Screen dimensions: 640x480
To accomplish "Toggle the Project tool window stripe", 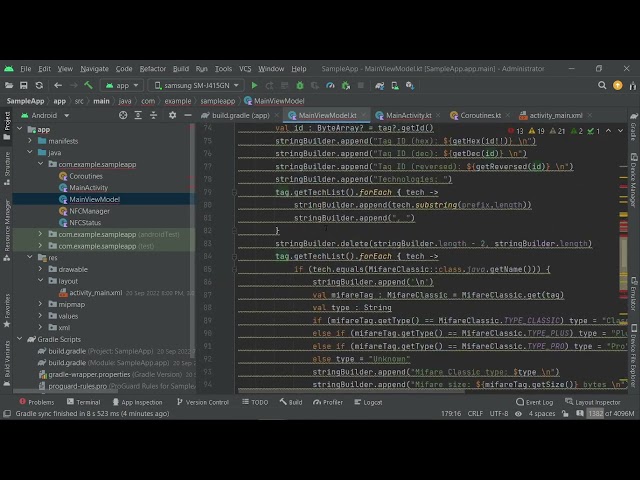I will (7, 125).
